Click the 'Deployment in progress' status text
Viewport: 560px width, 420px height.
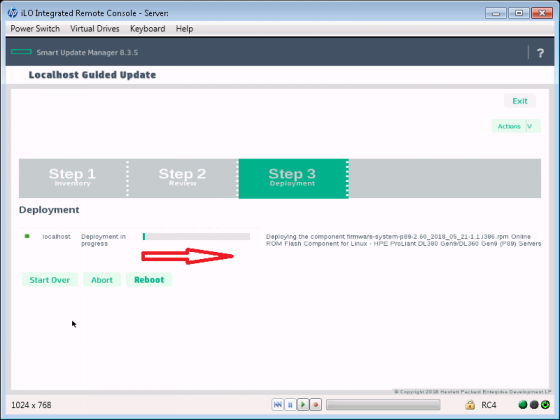tap(103, 240)
